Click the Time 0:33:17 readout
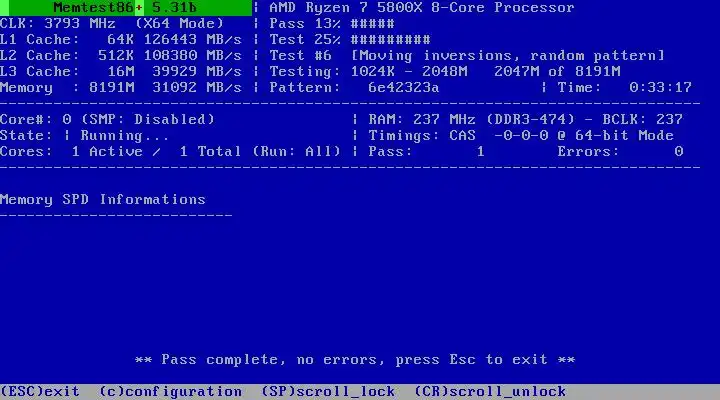 [624, 87]
